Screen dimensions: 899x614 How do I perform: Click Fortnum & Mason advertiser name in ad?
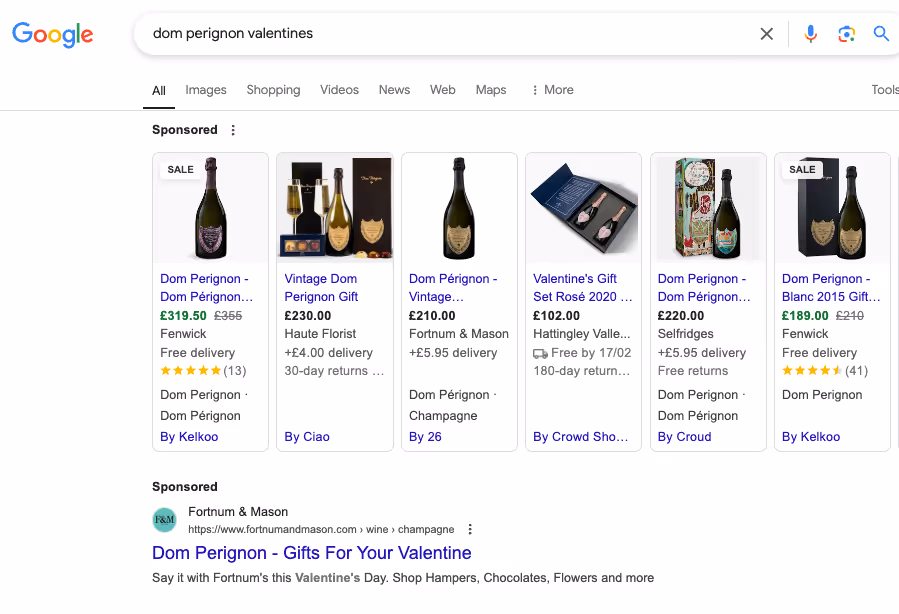pos(238,511)
